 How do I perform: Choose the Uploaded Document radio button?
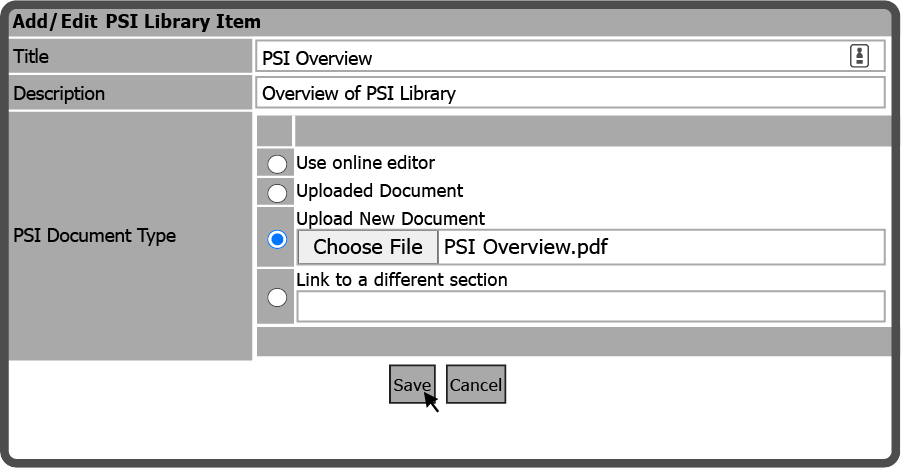coord(277,192)
